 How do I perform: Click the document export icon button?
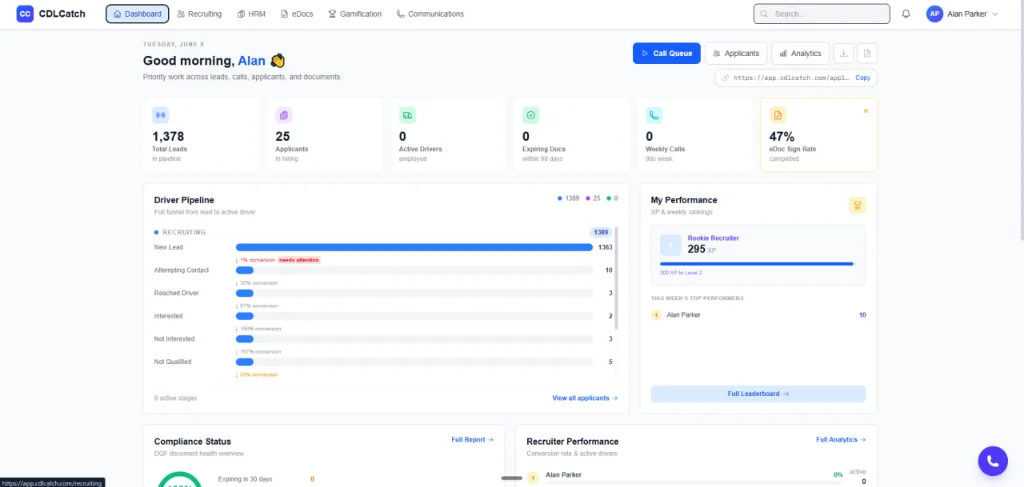coord(867,54)
